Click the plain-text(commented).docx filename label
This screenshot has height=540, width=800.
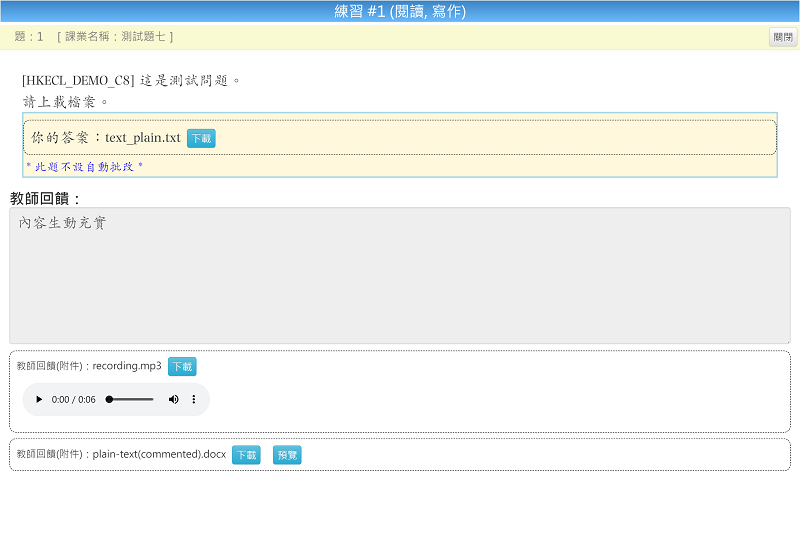(121, 454)
